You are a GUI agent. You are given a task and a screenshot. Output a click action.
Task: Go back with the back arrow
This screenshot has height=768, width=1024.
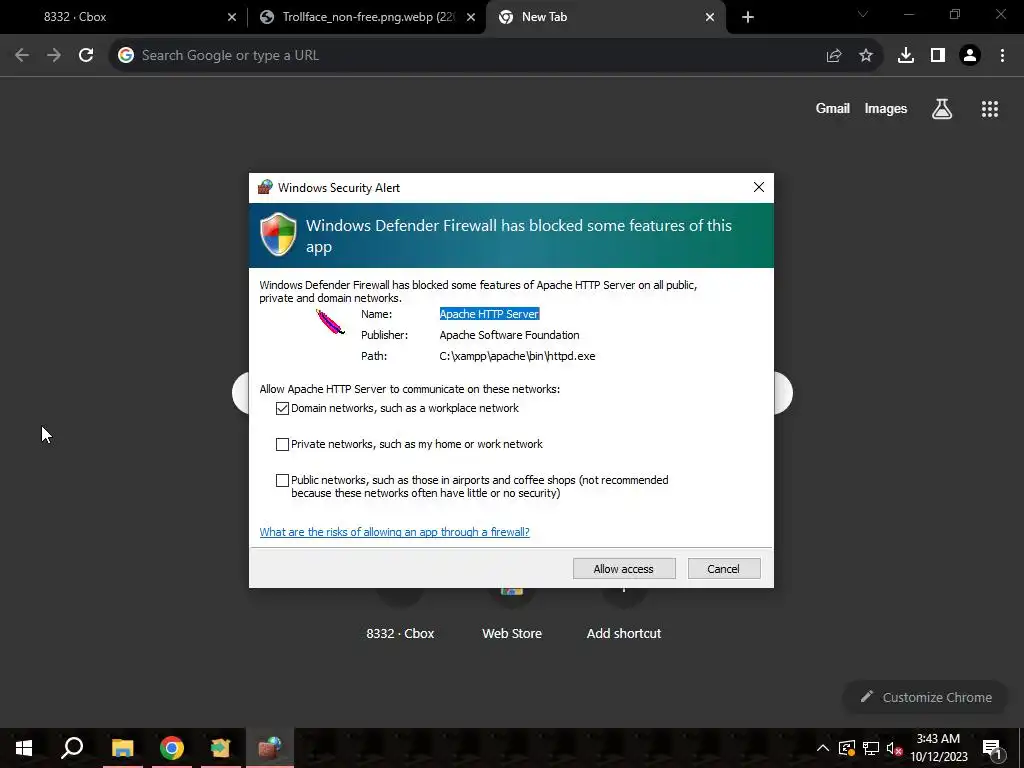[x=22, y=56]
